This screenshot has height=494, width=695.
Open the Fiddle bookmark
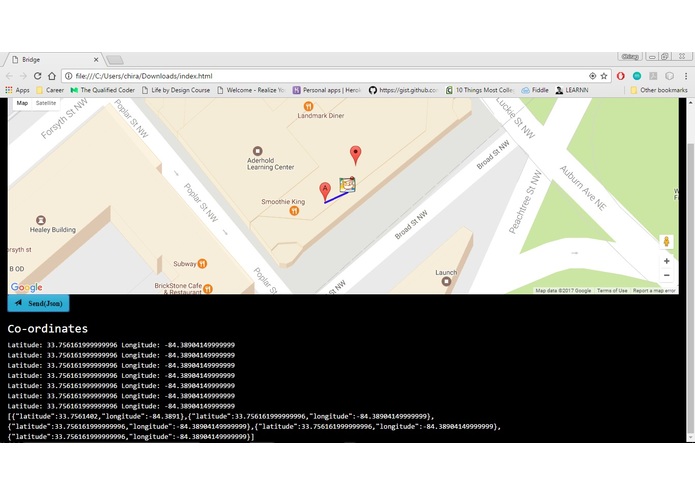[x=535, y=90]
